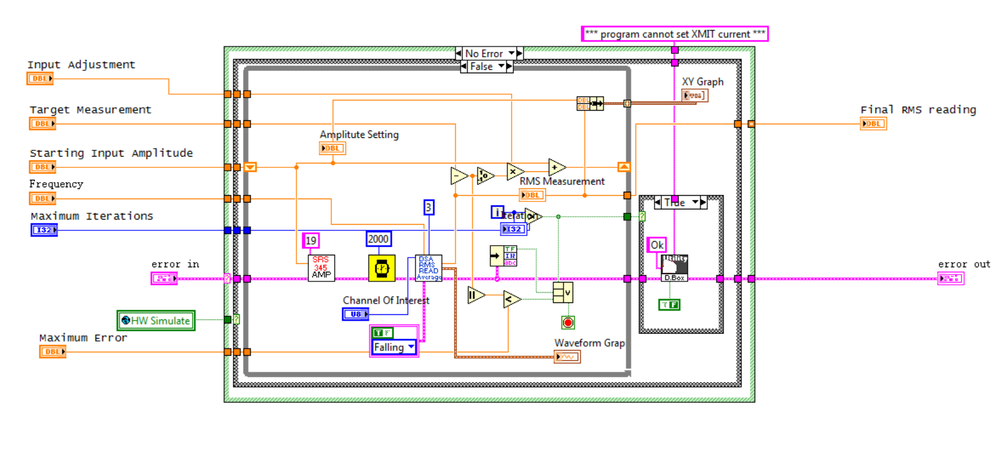Toggle the HW Simulate global boolean
Viewport: 998px width, 451px height.
tap(157, 321)
